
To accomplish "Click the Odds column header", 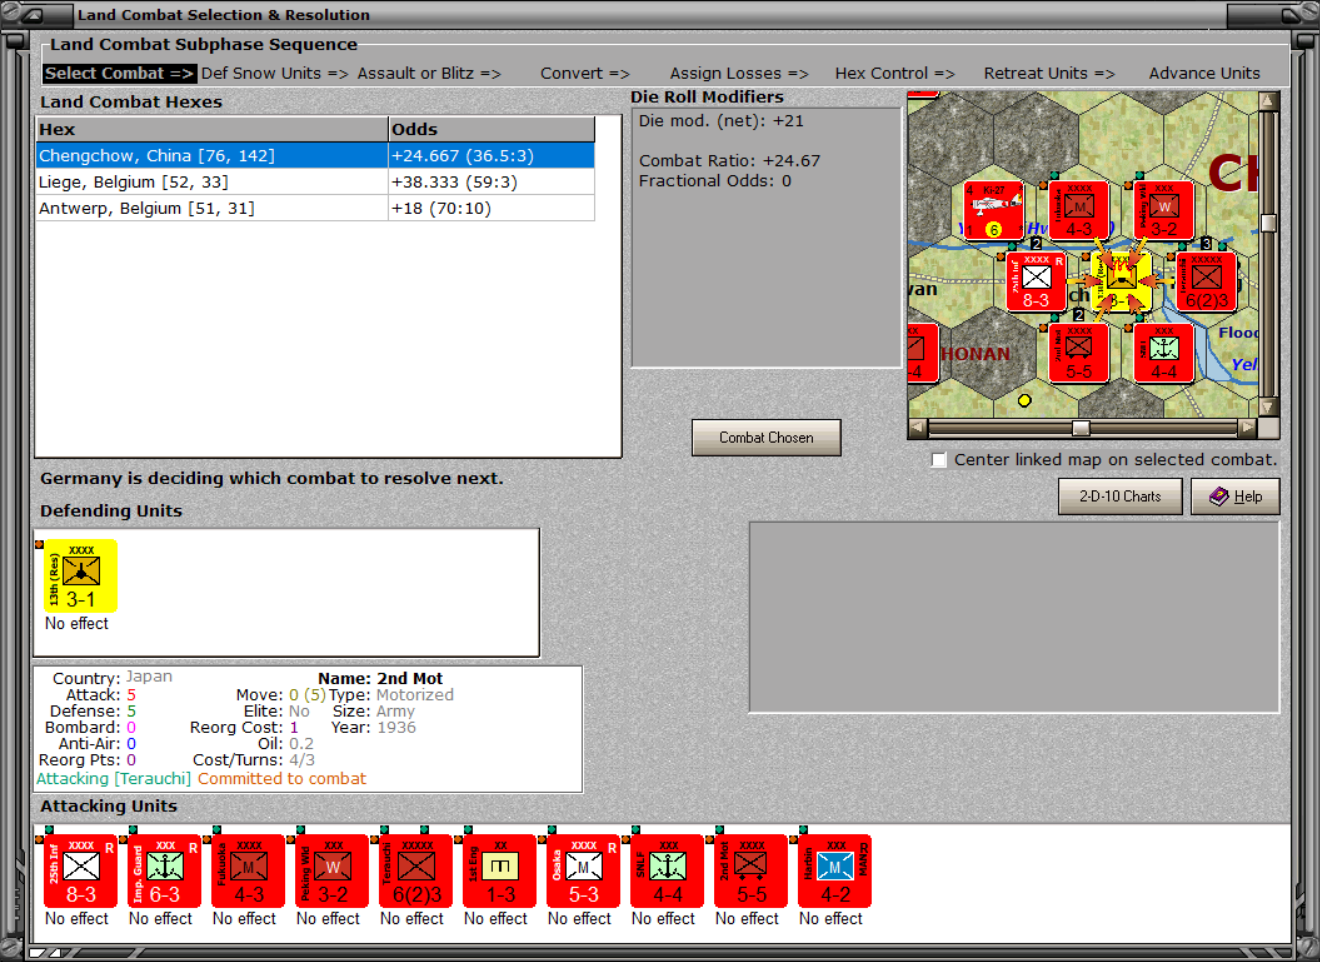I will [x=491, y=129].
